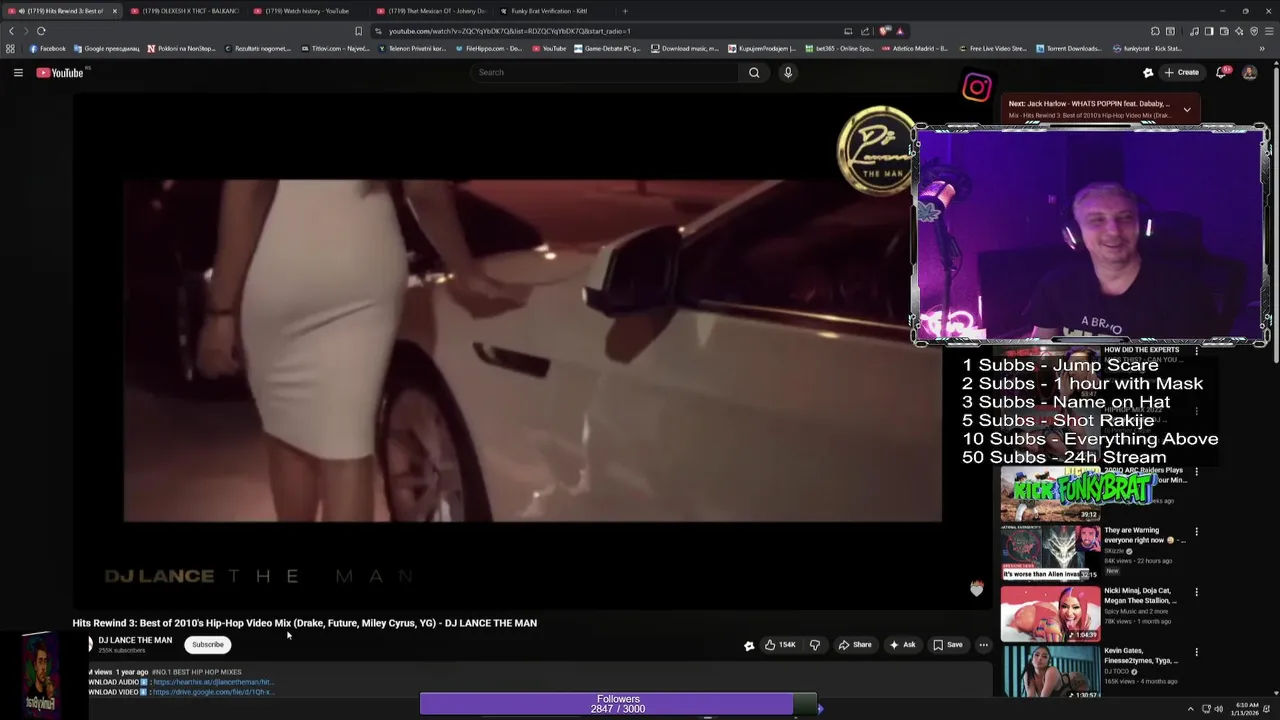This screenshot has width=1280, height=720.
Task: Open Brave Rewards triangle icon
Action: [x=900, y=31]
